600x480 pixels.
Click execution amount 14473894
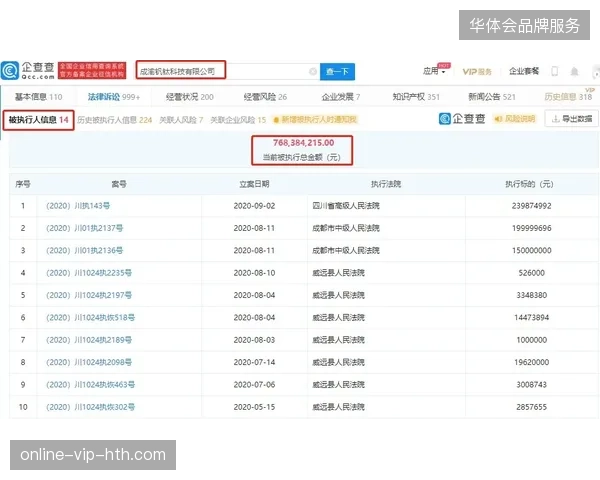[x=532, y=317]
